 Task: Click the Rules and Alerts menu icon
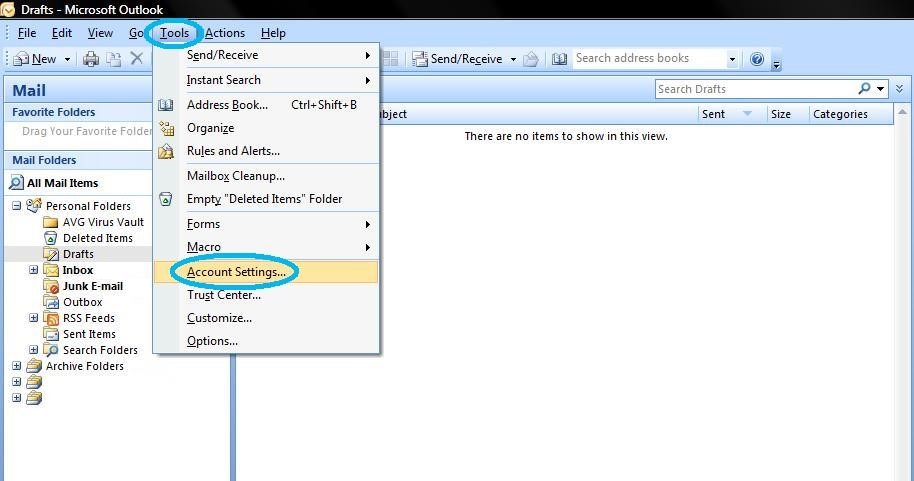[166, 151]
